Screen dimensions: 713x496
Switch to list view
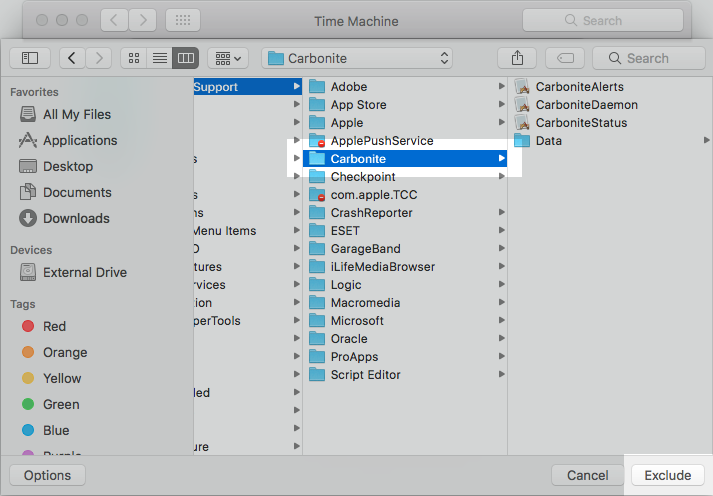point(159,58)
